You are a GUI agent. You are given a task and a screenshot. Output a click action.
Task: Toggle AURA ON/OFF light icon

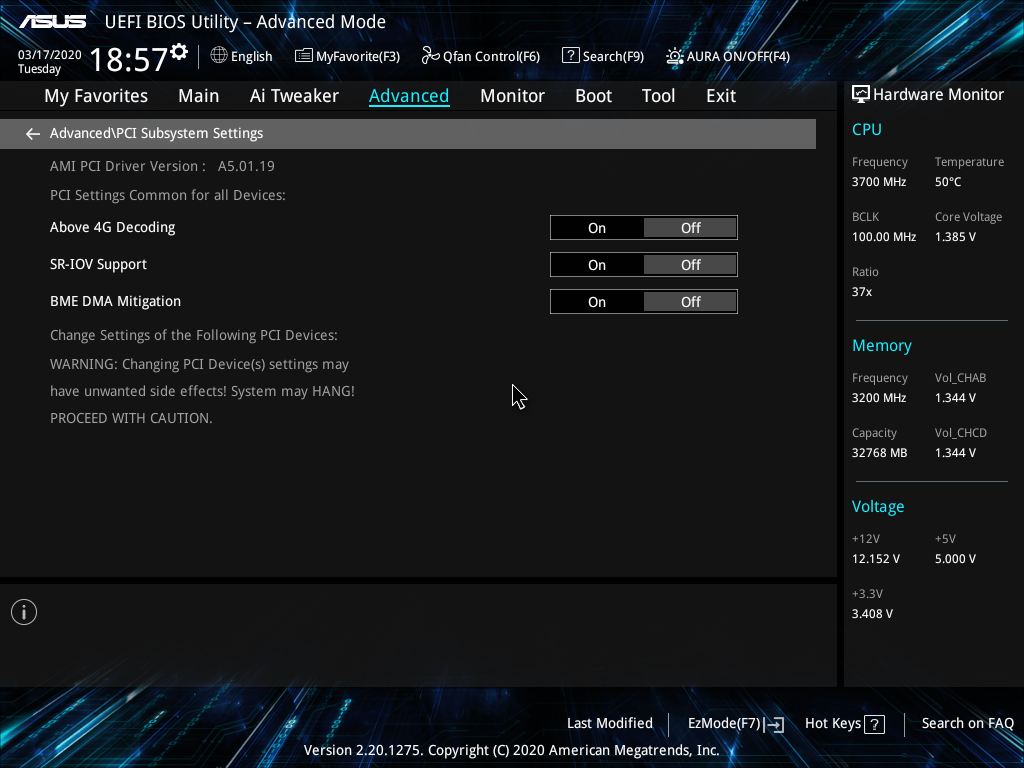tap(674, 56)
